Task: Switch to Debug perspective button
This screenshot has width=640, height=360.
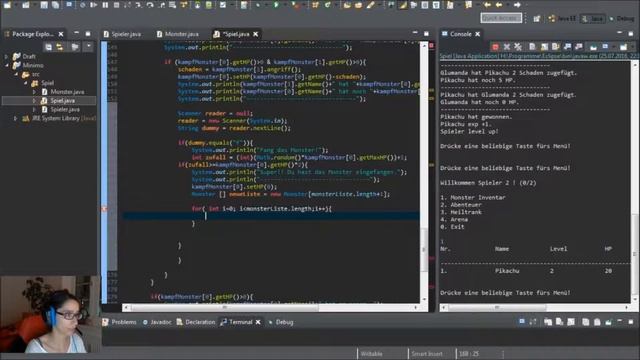Action: 622,18
